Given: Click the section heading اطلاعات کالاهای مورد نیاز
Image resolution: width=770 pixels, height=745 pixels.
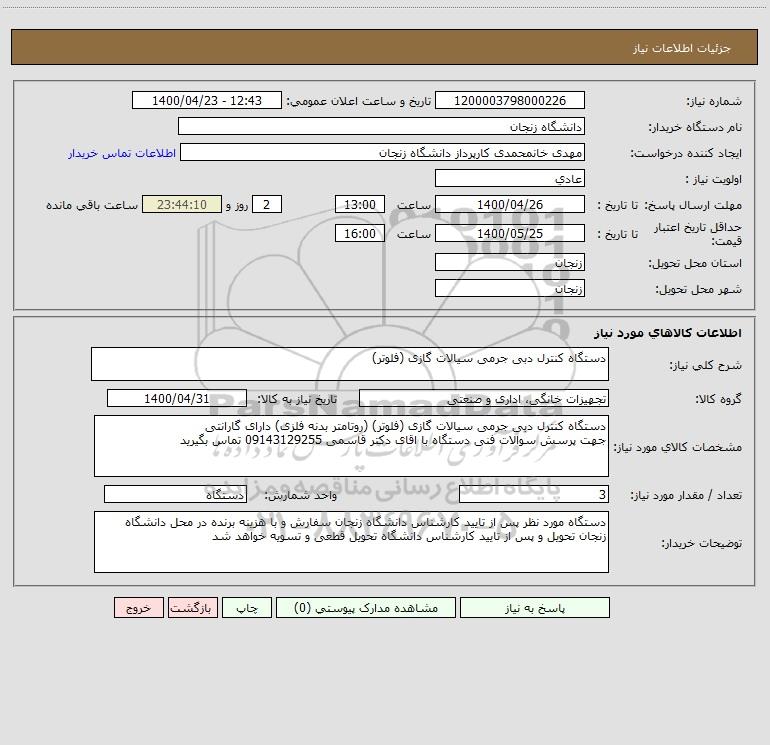Looking at the screenshot, I should click(668, 332).
